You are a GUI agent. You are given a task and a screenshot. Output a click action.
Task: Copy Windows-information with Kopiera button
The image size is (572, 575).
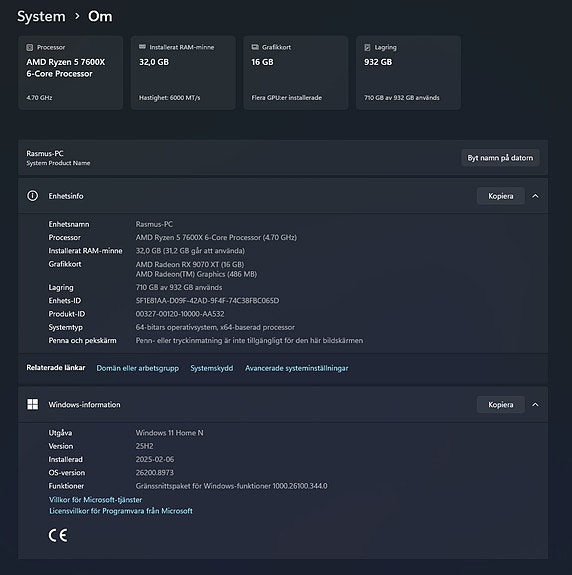point(500,404)
